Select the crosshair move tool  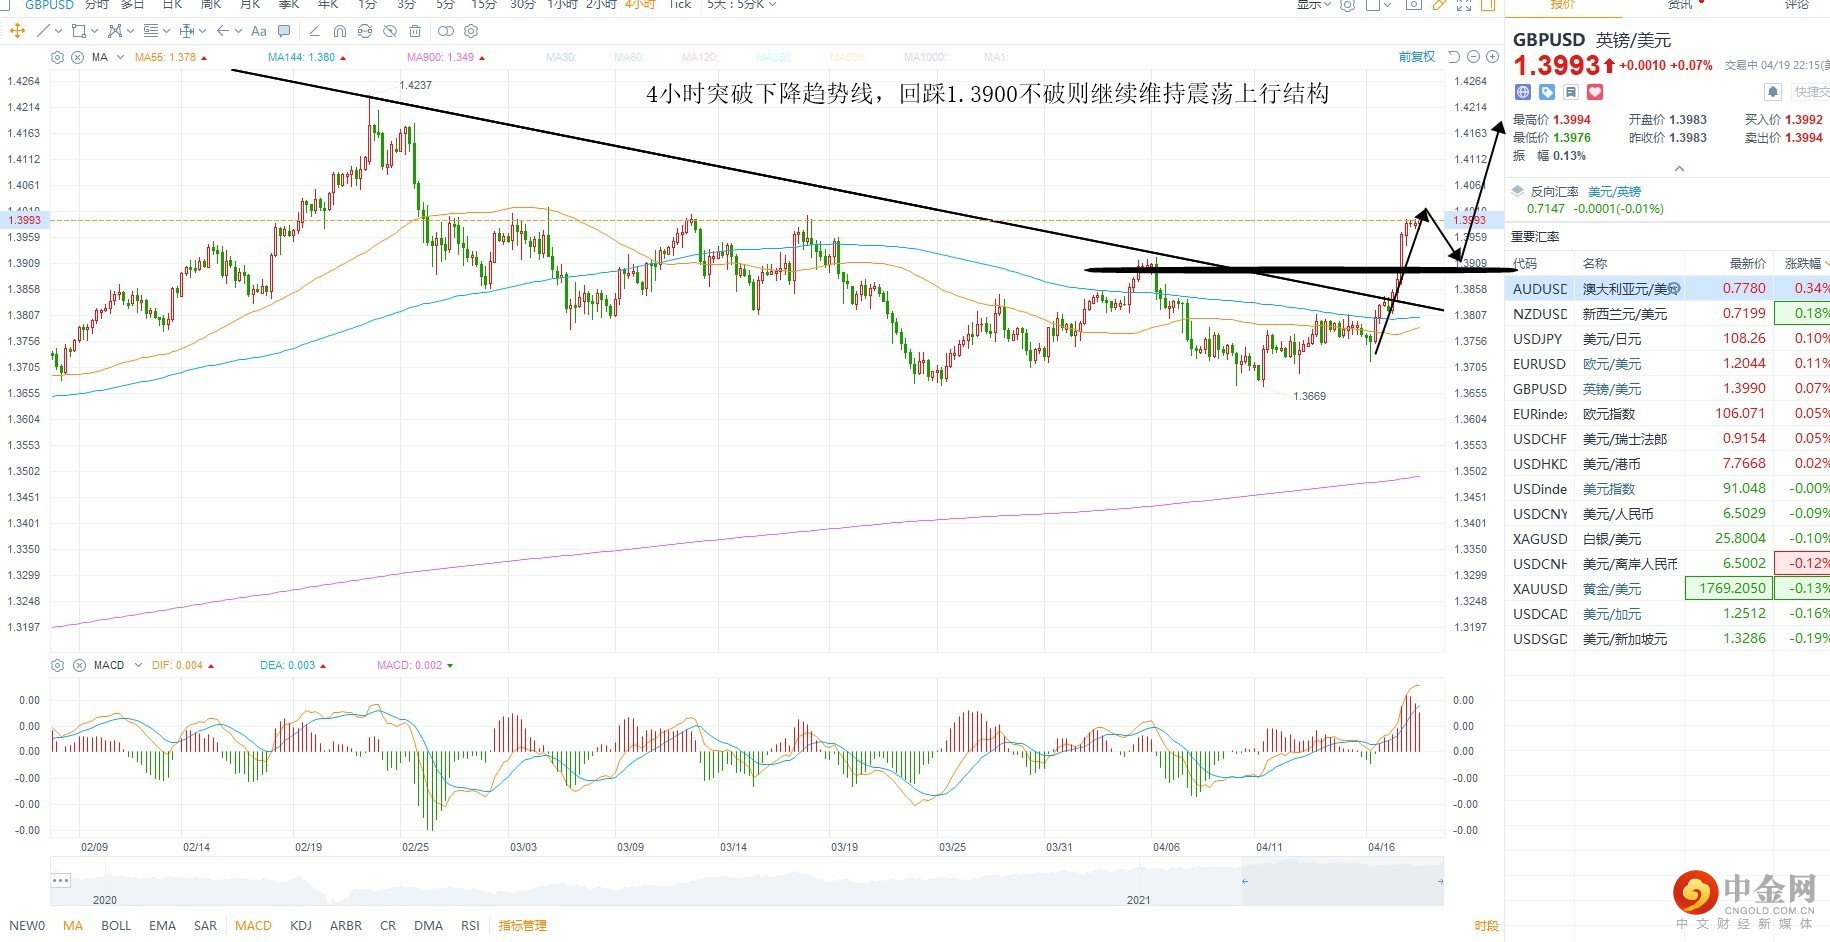(17, 31)
